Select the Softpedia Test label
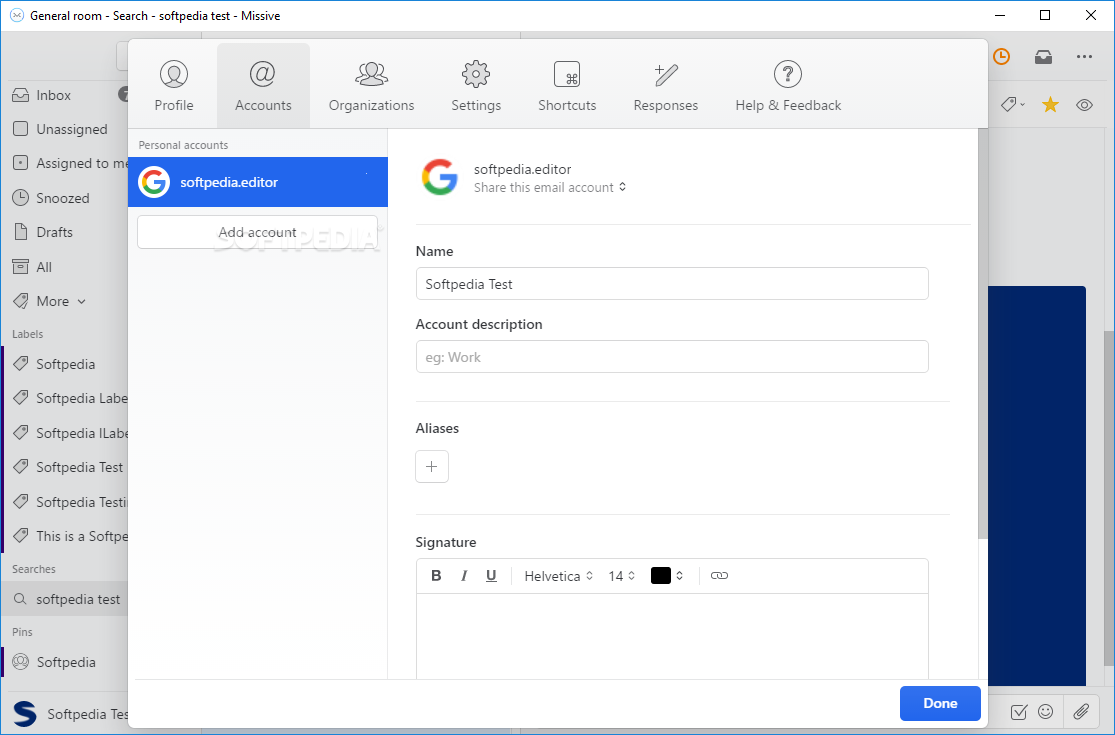Viewport: 1115px width, 735px height. click(x=64, y=467)
